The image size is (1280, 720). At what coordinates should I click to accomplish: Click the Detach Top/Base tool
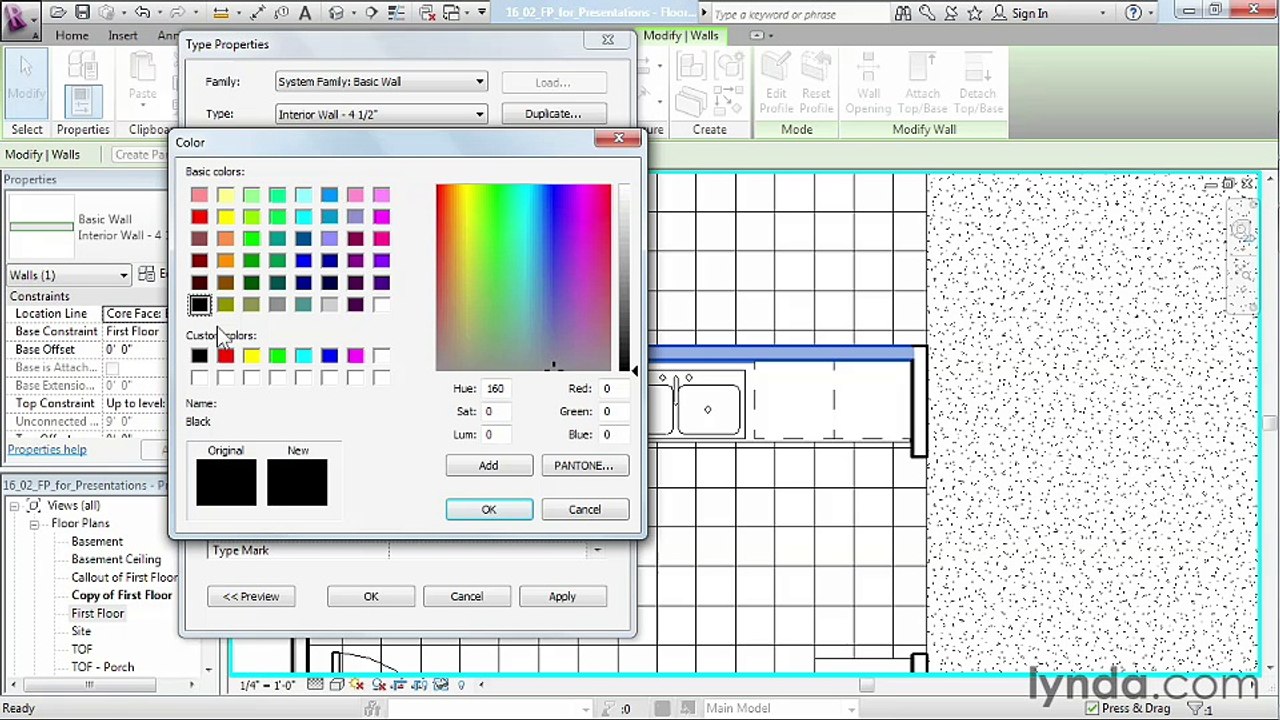978,83
